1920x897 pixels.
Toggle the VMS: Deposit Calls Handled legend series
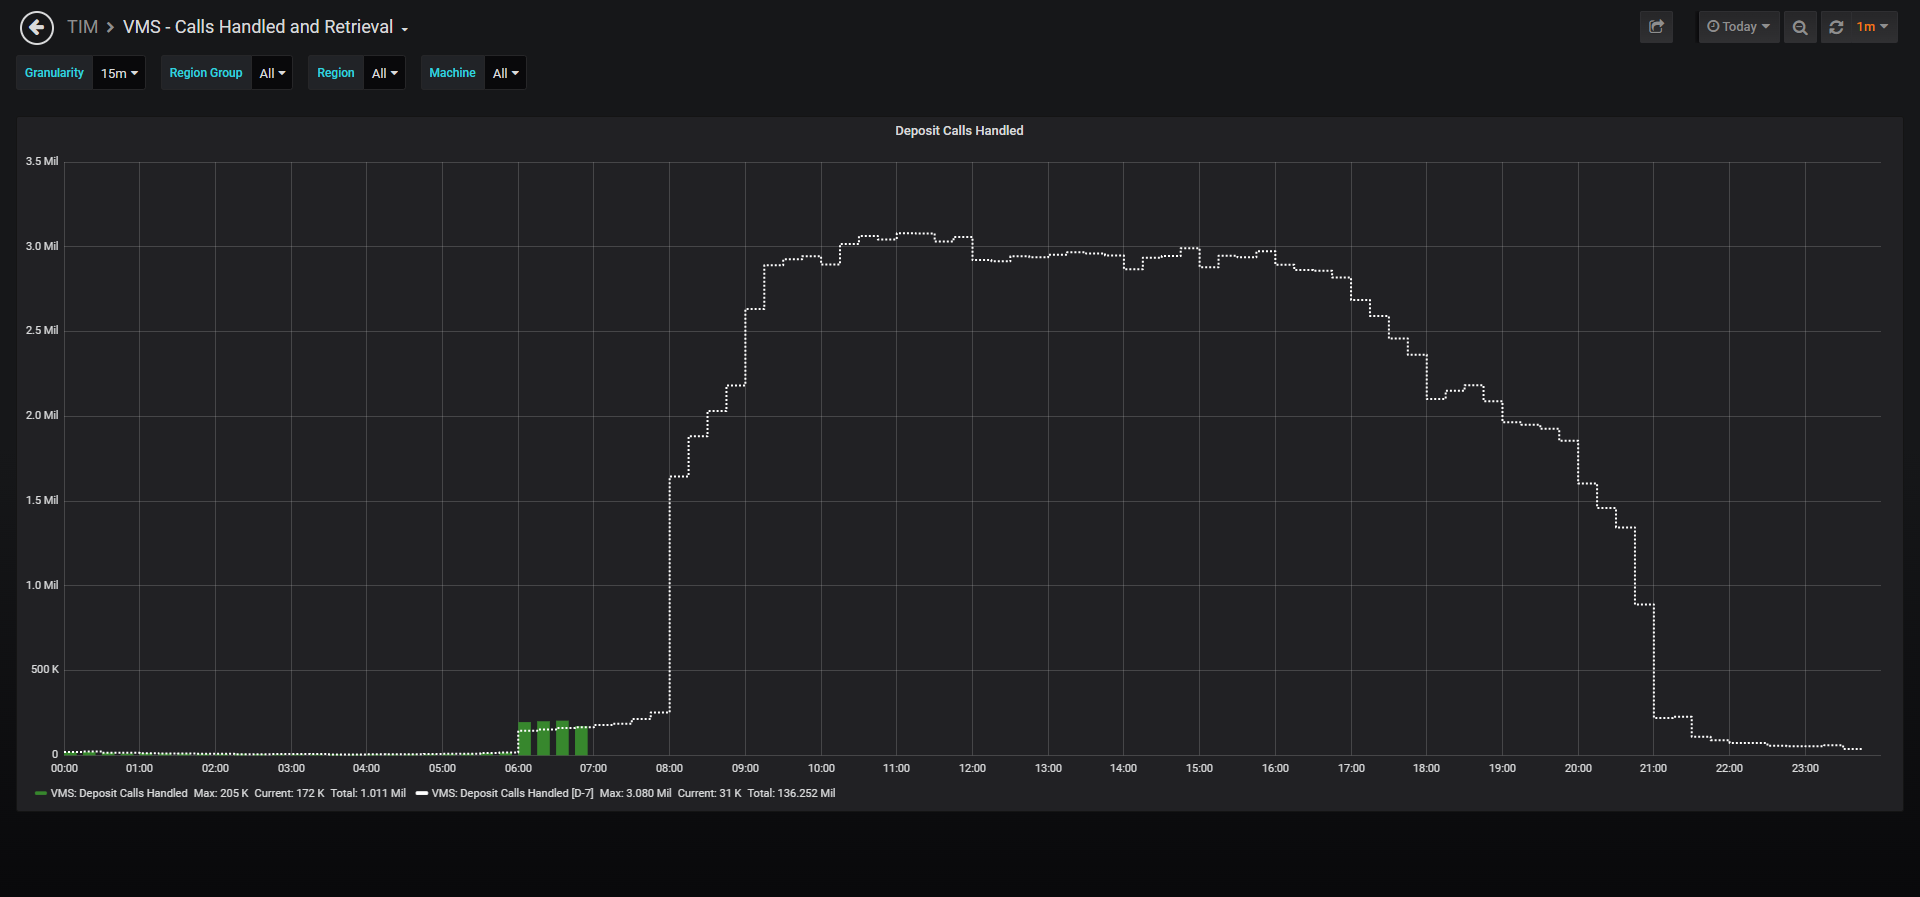click(x=119, y=793)
